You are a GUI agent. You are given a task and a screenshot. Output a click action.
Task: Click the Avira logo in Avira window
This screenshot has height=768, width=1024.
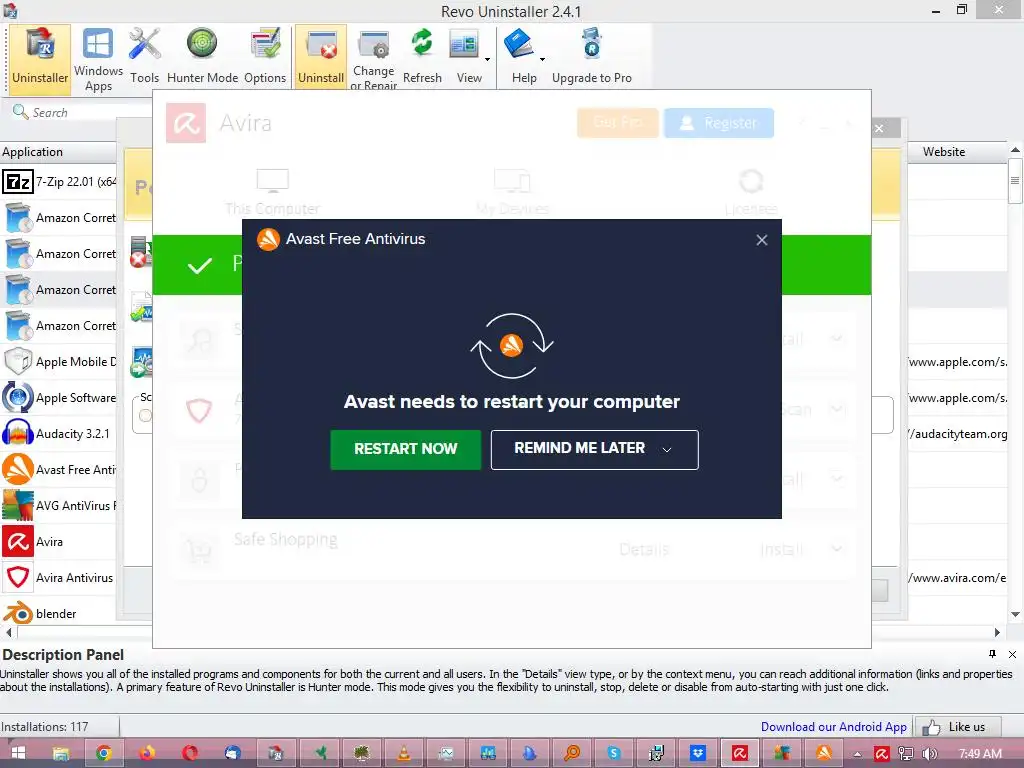tap(185, 123)
